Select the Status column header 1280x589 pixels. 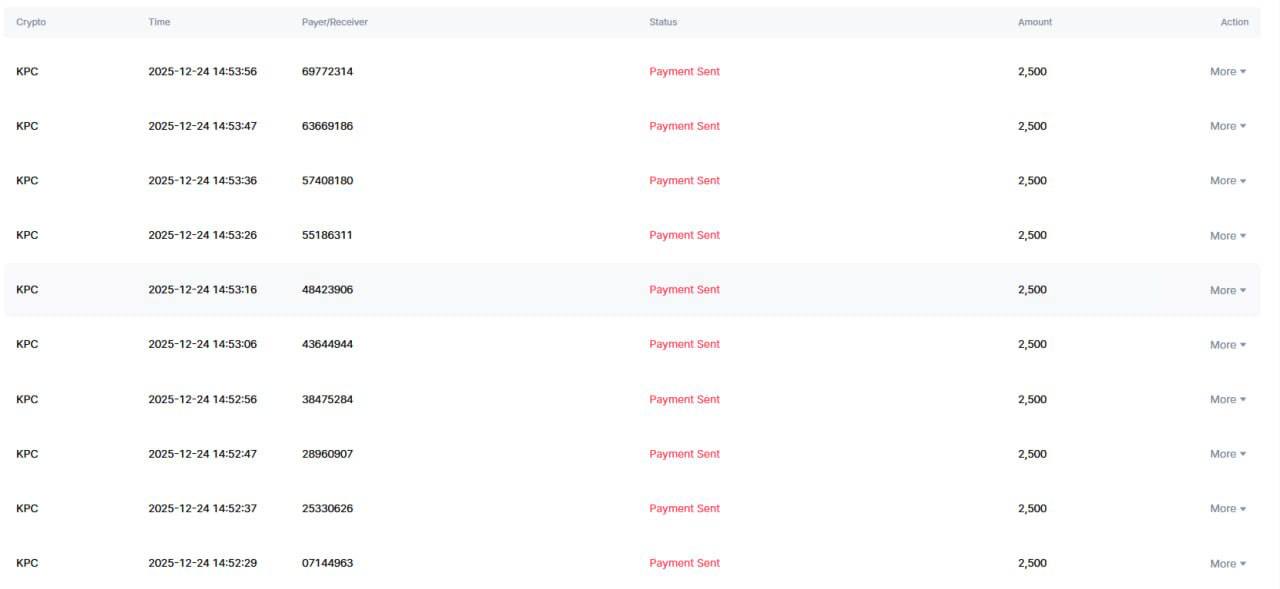tap(662, 22)
